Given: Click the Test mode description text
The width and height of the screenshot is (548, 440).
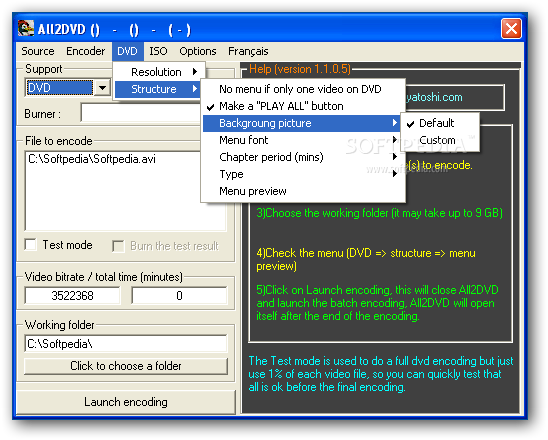Looking at the screenshot, I should coord(381,374).
